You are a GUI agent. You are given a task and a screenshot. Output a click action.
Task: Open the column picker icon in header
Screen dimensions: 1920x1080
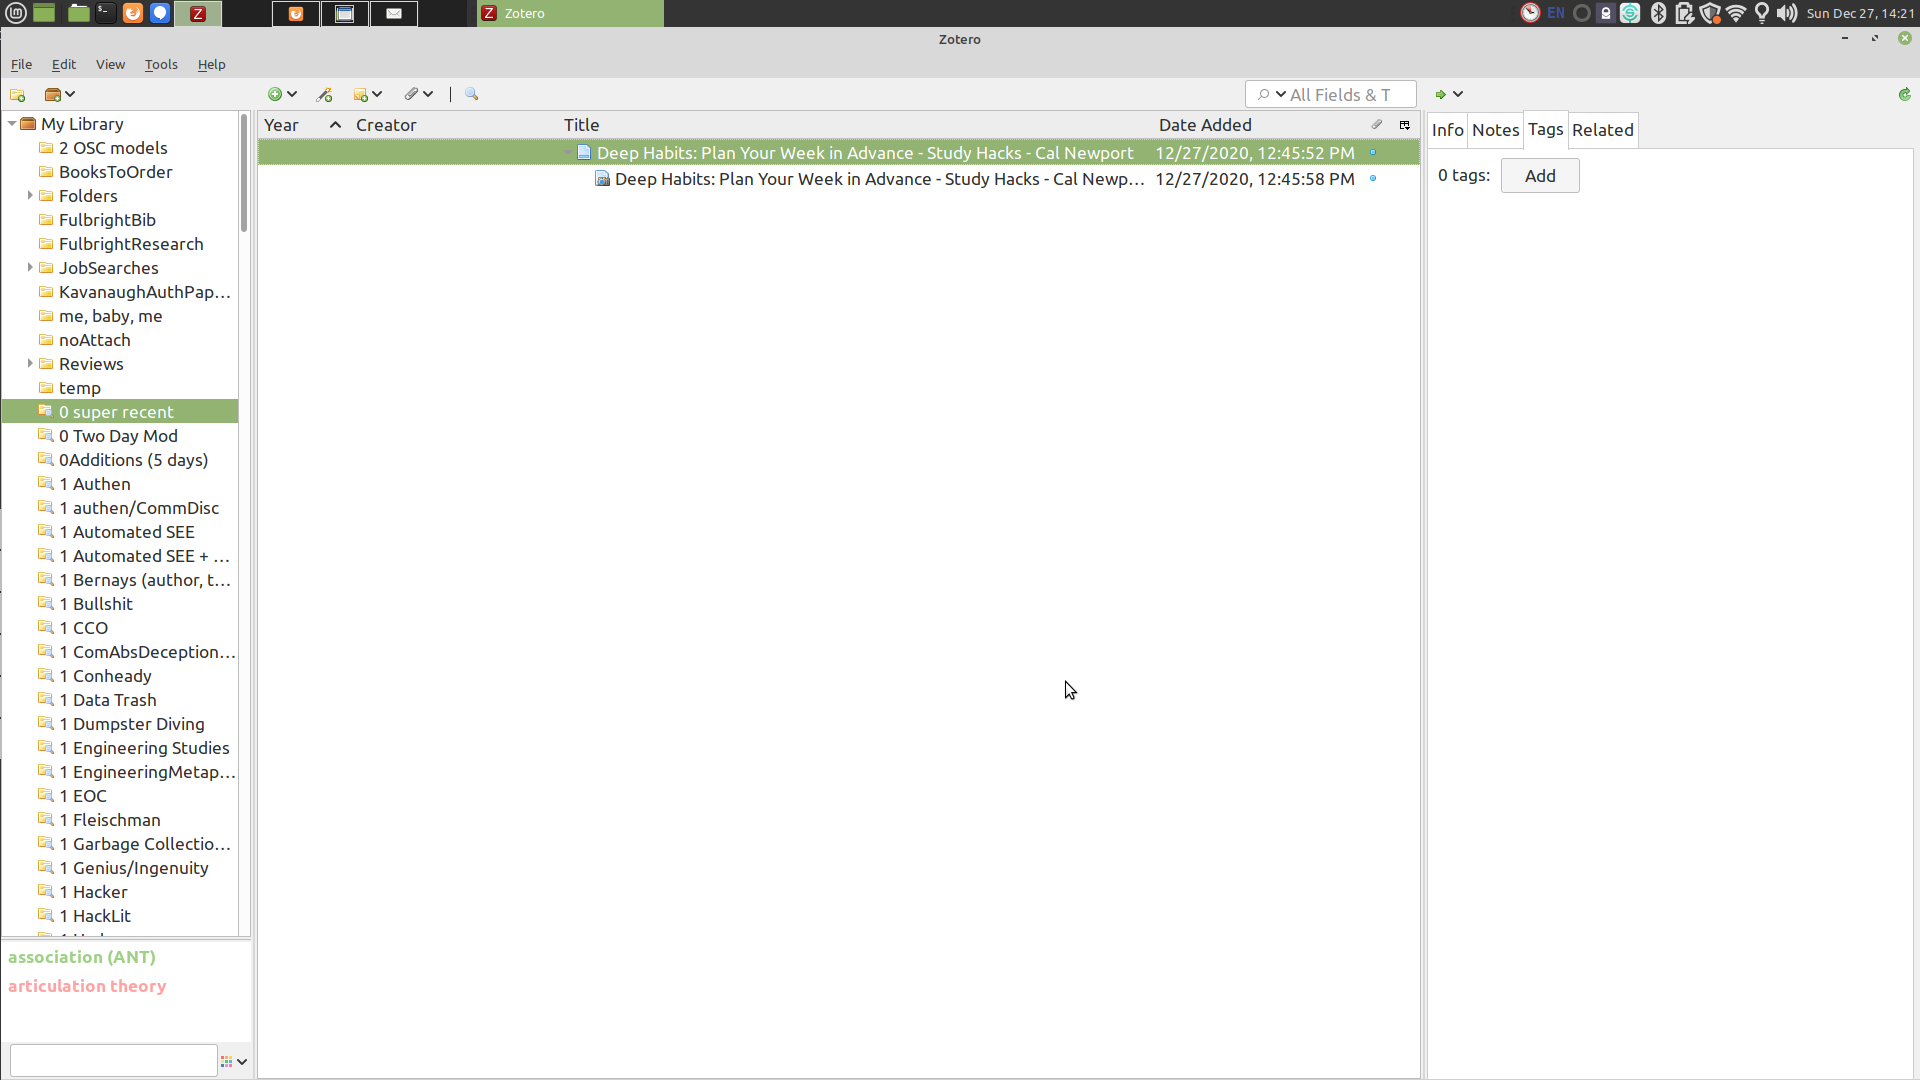(x=1404, y=125)
